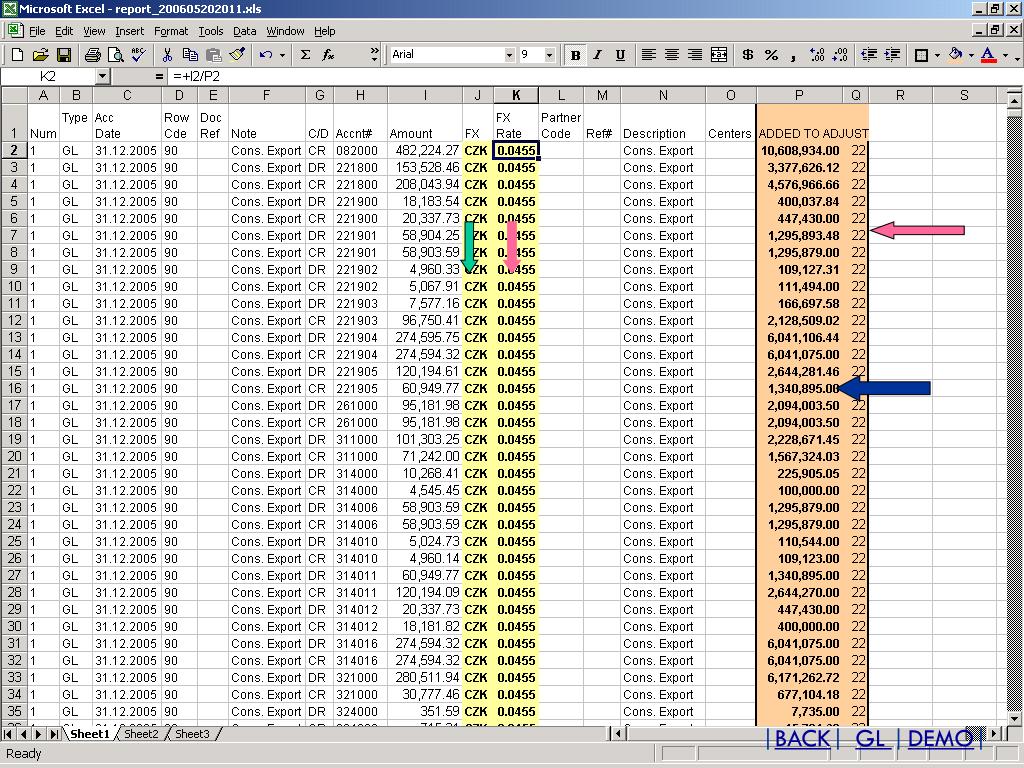Click the Paste clipboard icon
The width and height of the screenshot is (1024, 768).
pyautogui.click(x=214, y=55)
